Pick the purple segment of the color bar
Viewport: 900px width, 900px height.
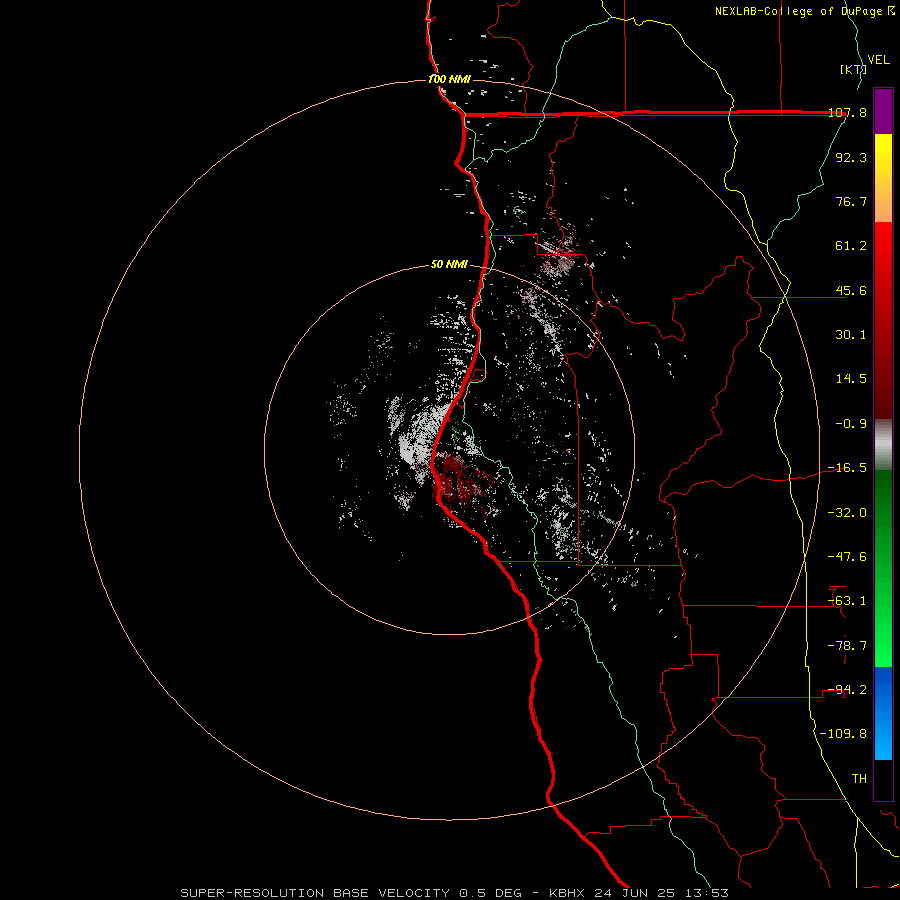coord(883,112)
